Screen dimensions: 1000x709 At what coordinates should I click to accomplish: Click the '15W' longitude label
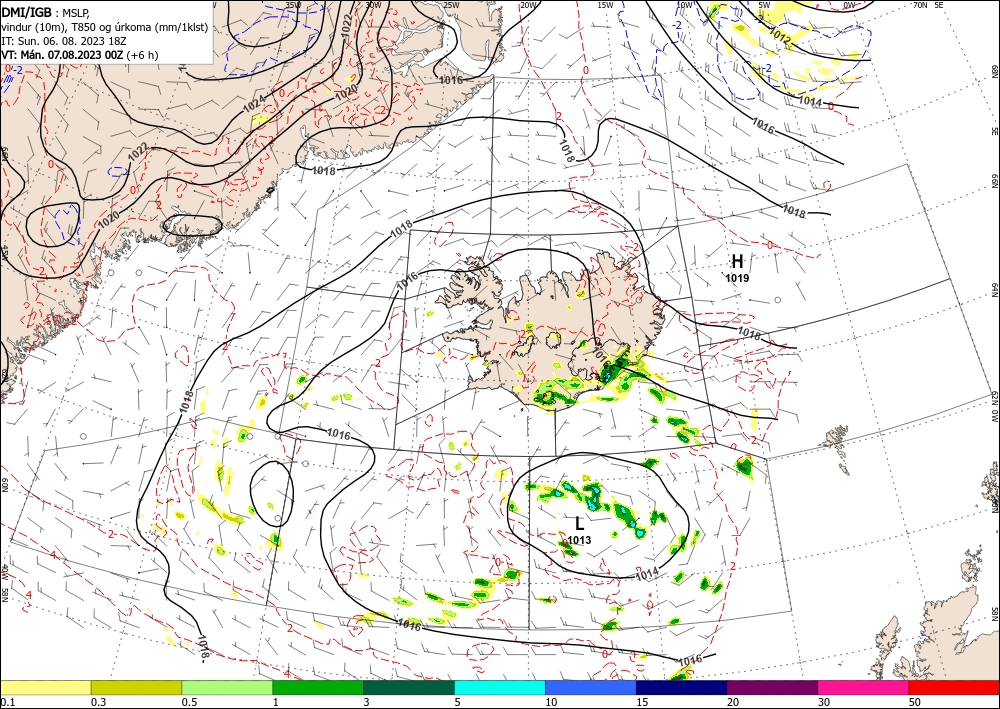[x=605, y=5]
